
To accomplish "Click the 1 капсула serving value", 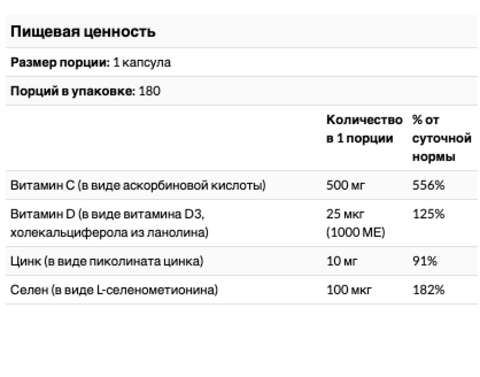I will [x=142, y=62].
